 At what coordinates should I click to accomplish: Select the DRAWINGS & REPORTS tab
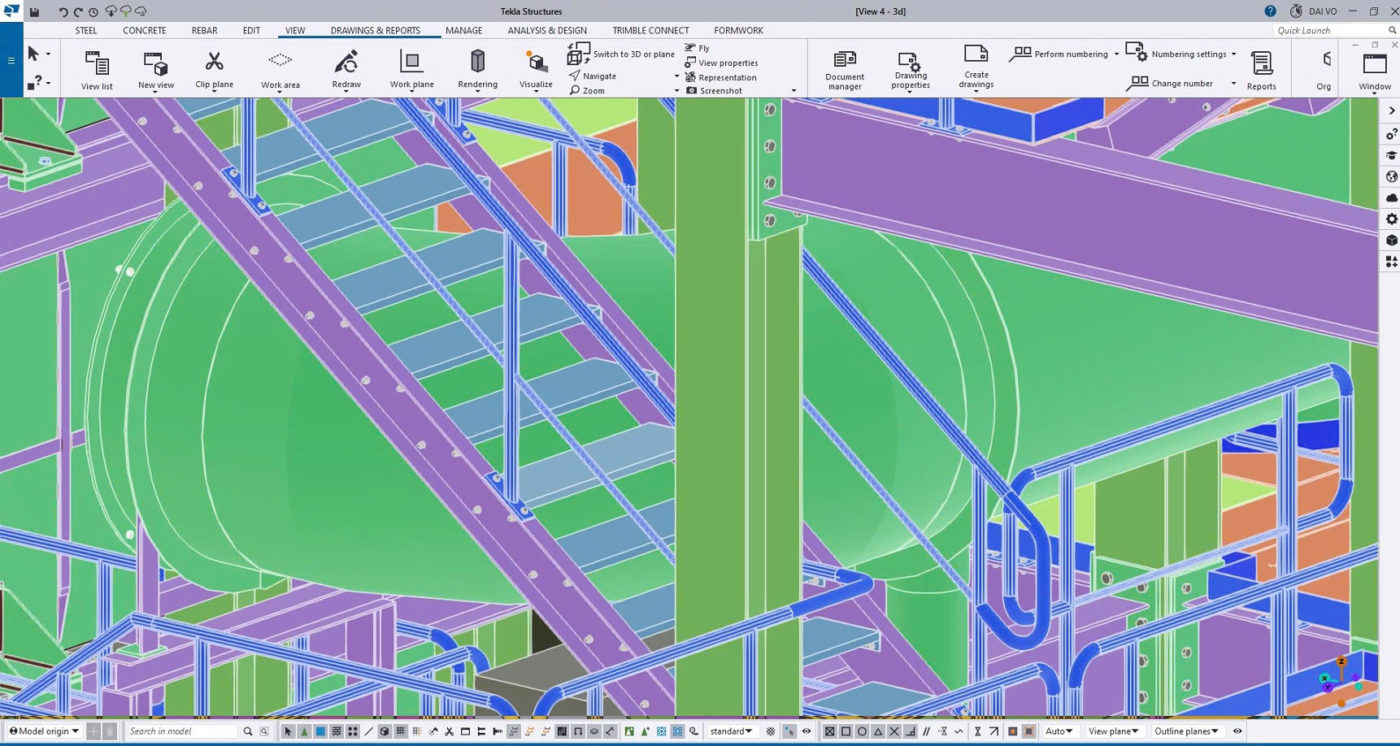coord(376,30)
